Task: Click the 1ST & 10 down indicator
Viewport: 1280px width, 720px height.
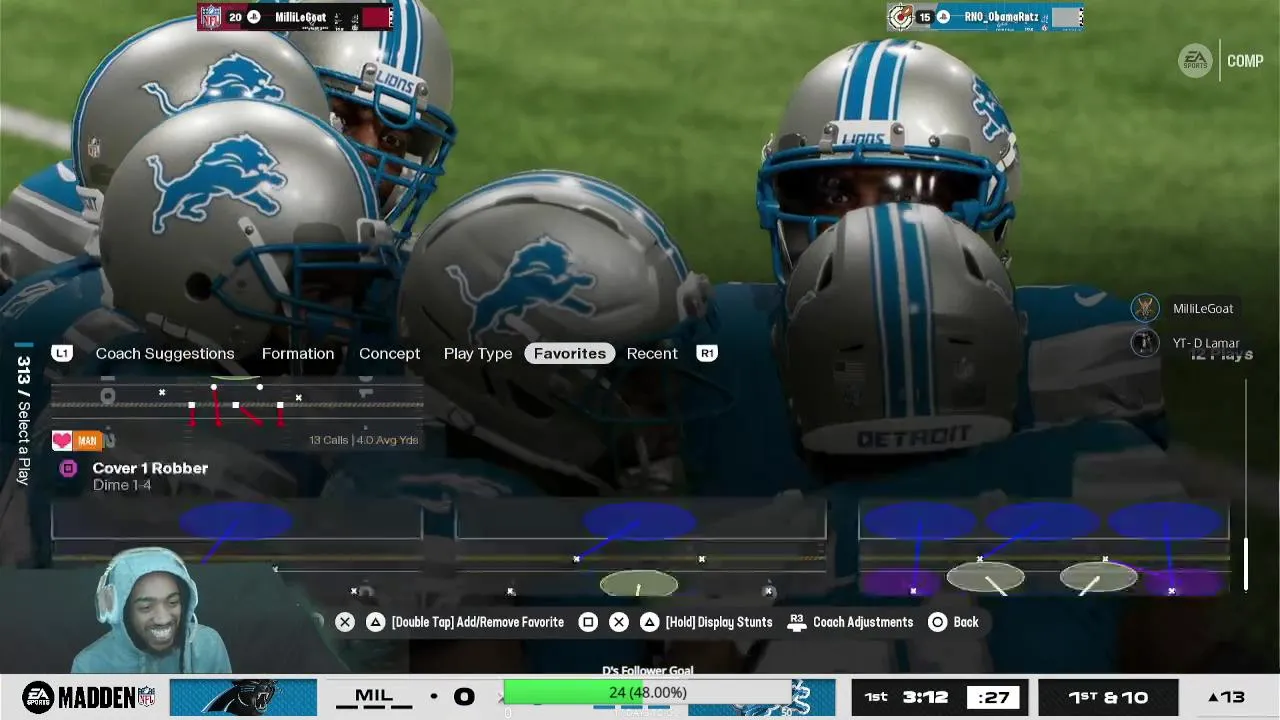Action: (1108, 697)
